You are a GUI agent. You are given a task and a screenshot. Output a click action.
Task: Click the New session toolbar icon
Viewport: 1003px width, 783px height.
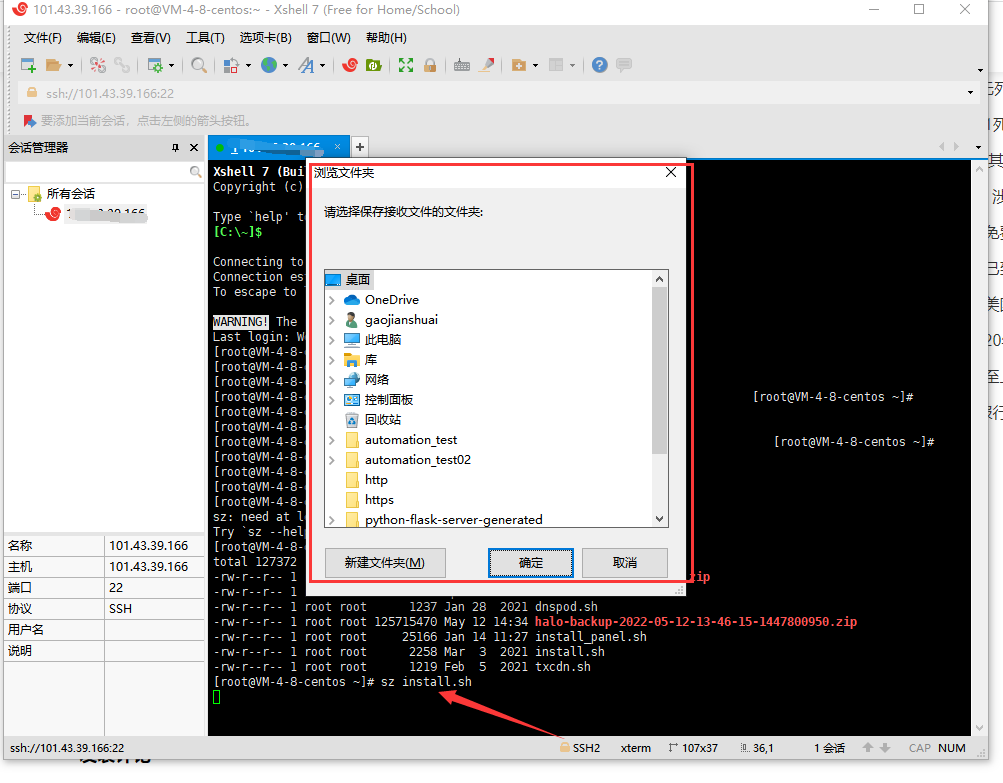pyautogui.click(x=28, y=65)
